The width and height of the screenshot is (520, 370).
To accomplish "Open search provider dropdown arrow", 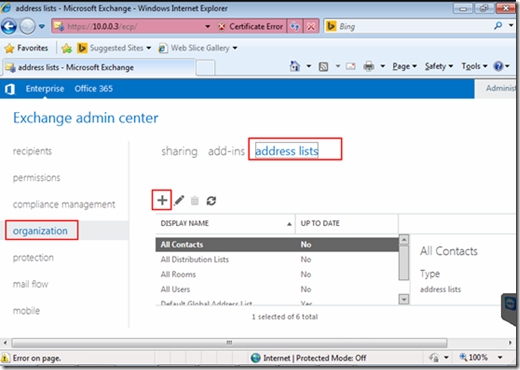I will 511,25.
